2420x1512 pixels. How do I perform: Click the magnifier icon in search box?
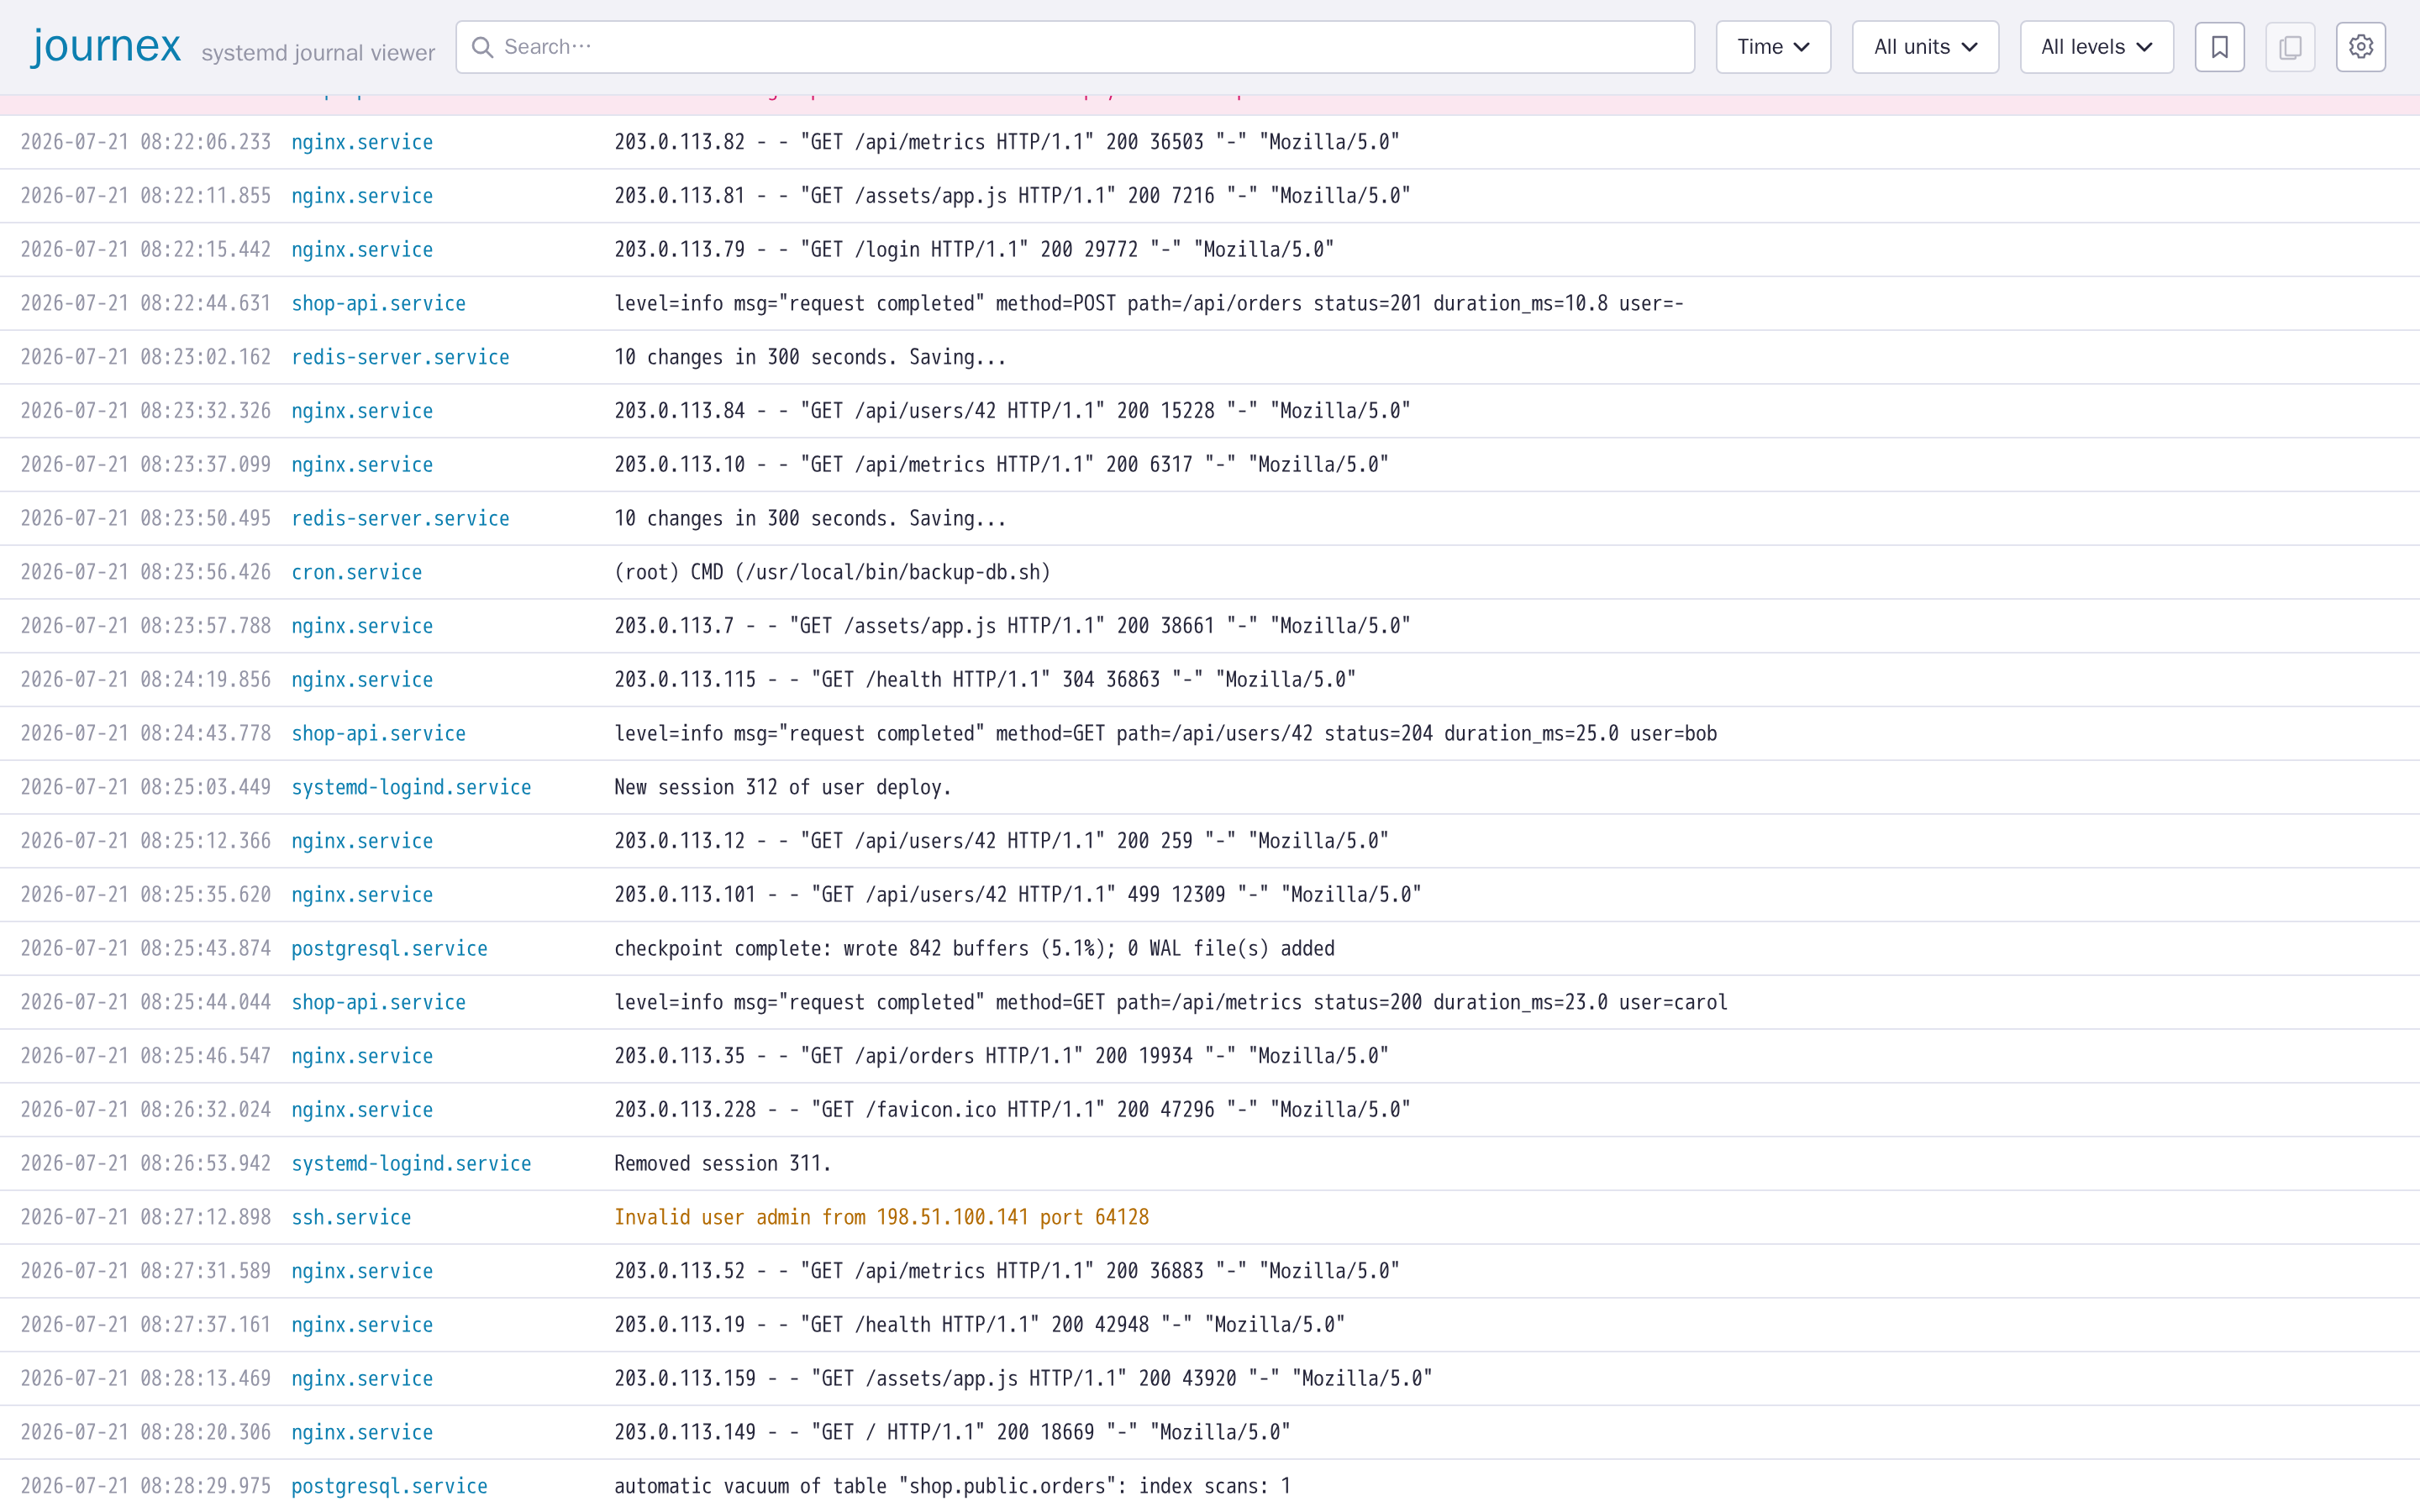tap(482, 47)
